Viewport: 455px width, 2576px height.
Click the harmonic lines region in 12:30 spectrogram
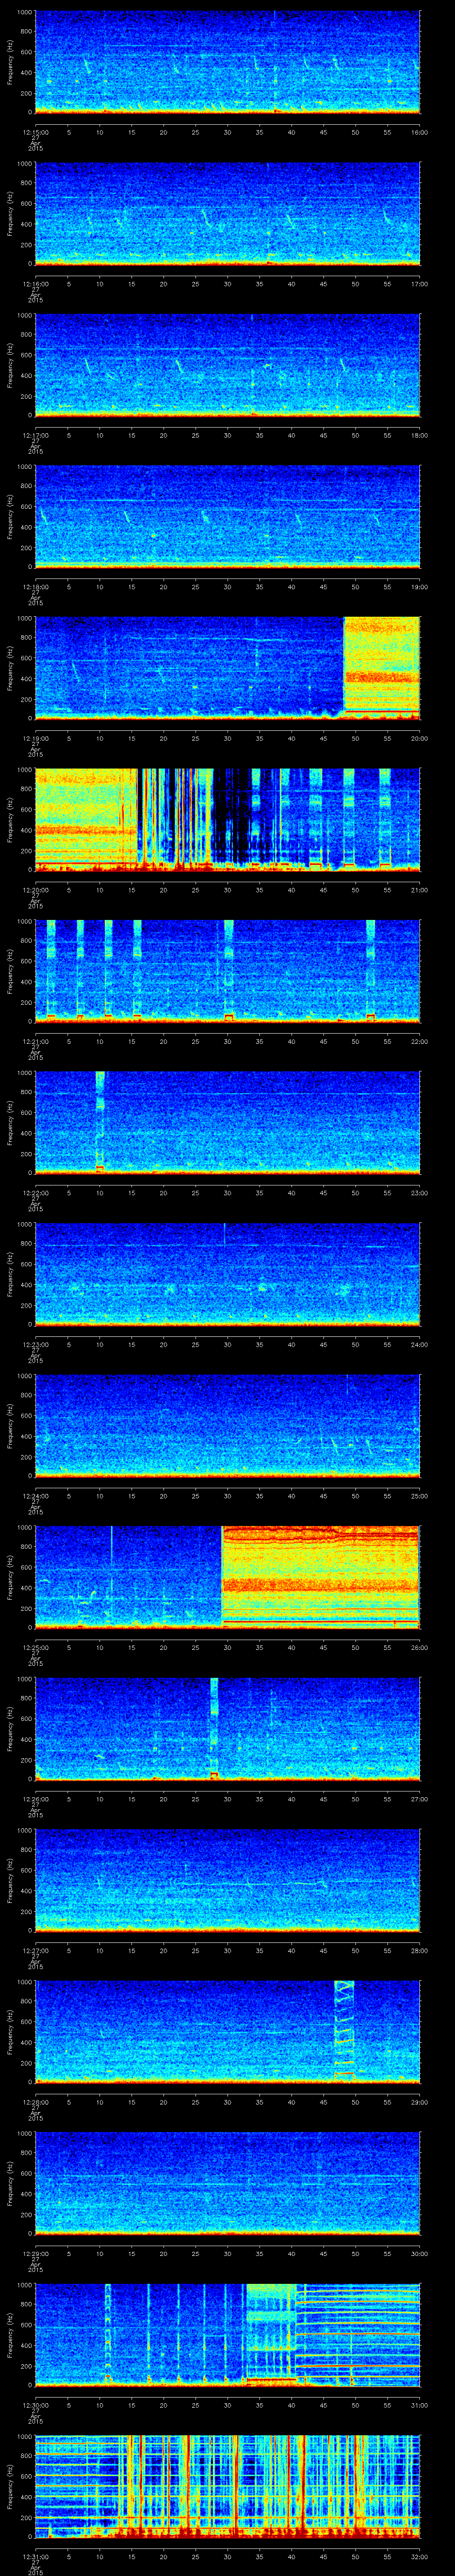coord(358,2335)
